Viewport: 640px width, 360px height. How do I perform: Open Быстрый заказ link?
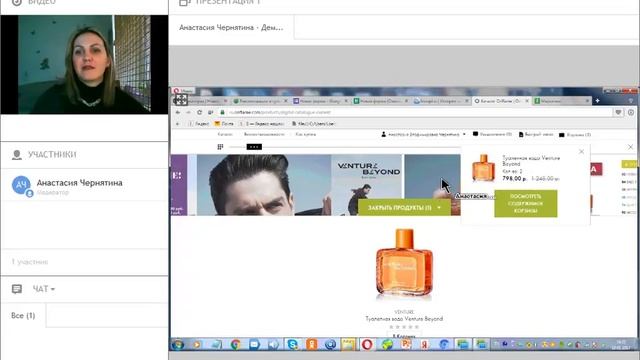pos(536,134)
